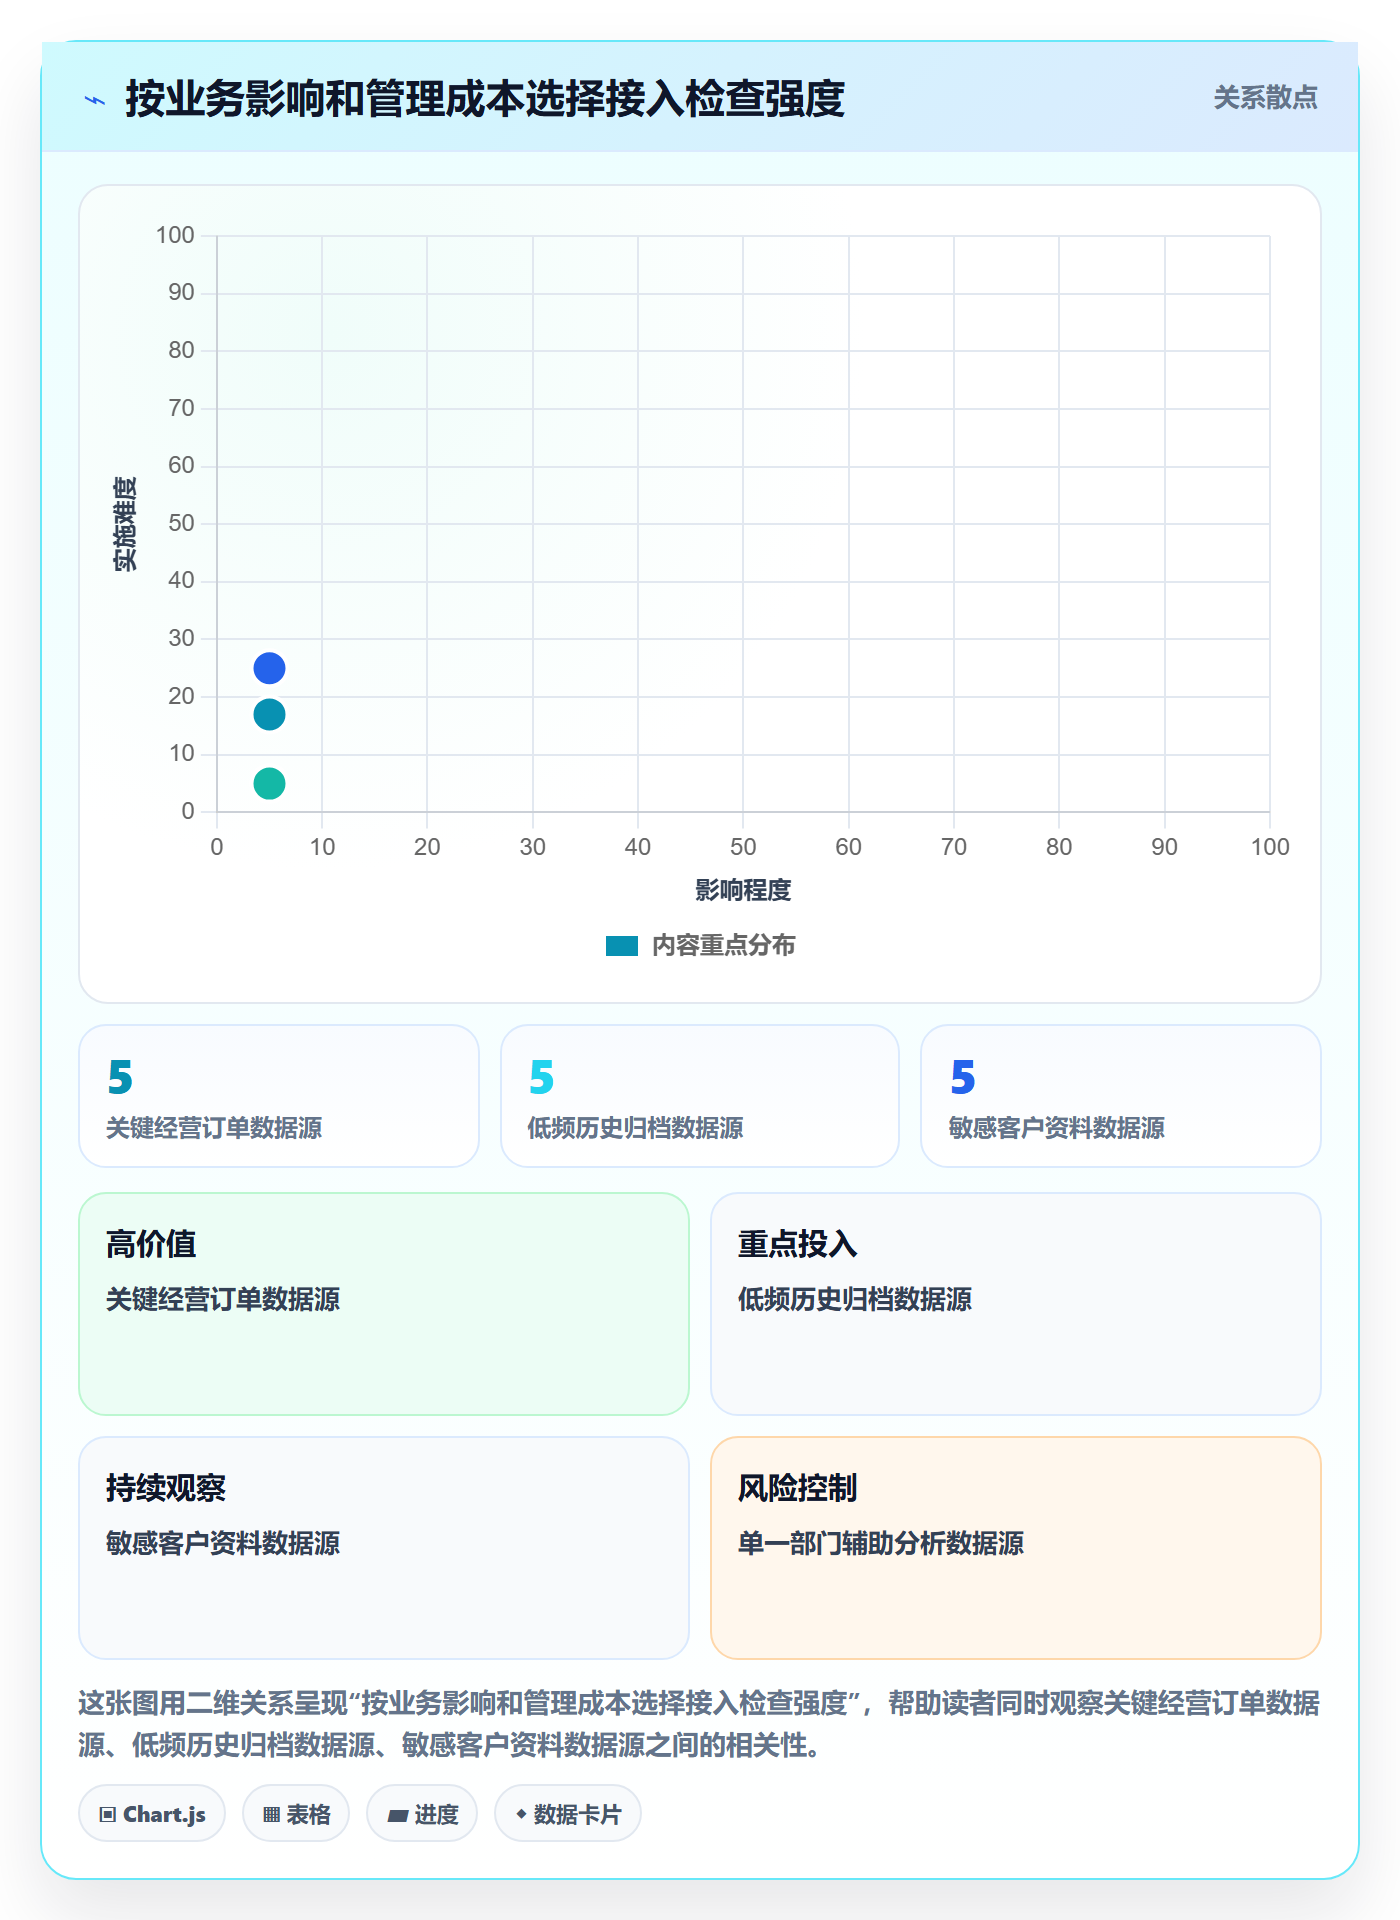The image size is (1400, 1920).
Task: Open the 敏感客户资料数据源 stat card
Action: 1121,1096
